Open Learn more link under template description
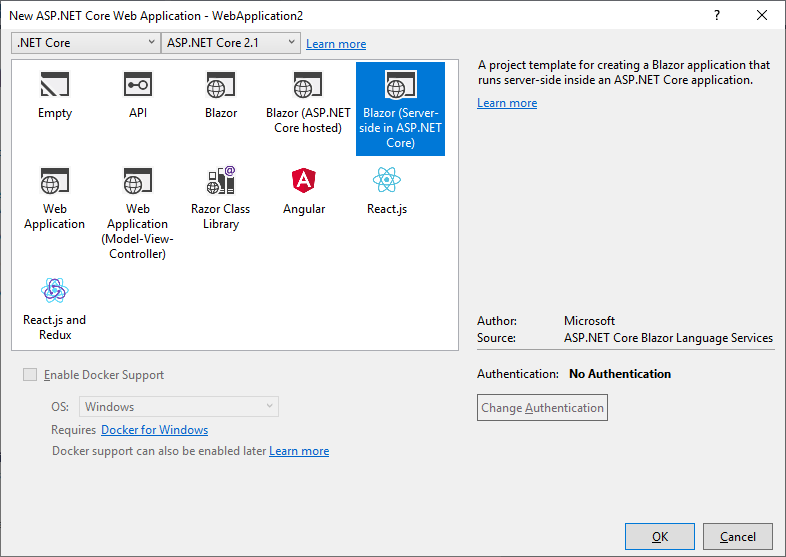The height and width of the screenshot is (557, 786). click(507, 103)
